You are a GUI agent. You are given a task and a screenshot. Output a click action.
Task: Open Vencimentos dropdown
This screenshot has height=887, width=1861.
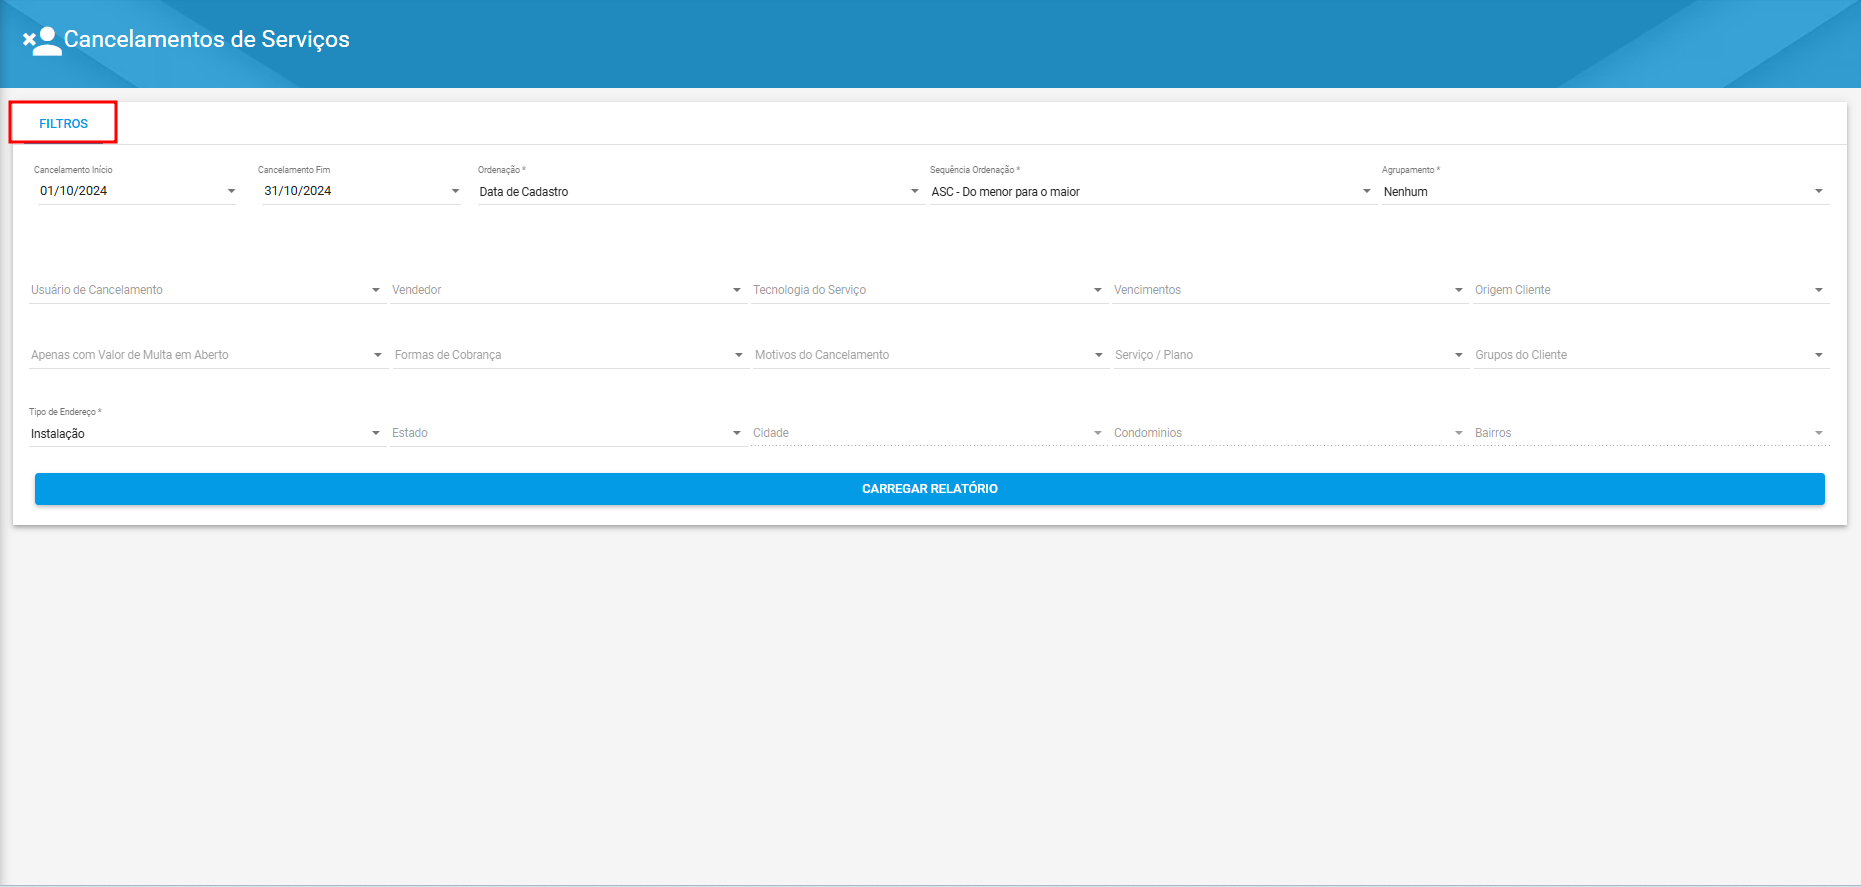[1290, 290]
